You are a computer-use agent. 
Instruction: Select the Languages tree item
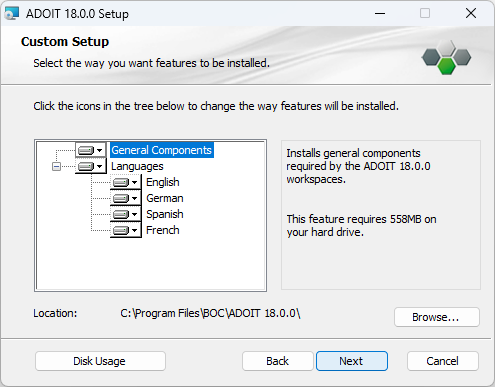pyautogui.click(x=137, y=166)
